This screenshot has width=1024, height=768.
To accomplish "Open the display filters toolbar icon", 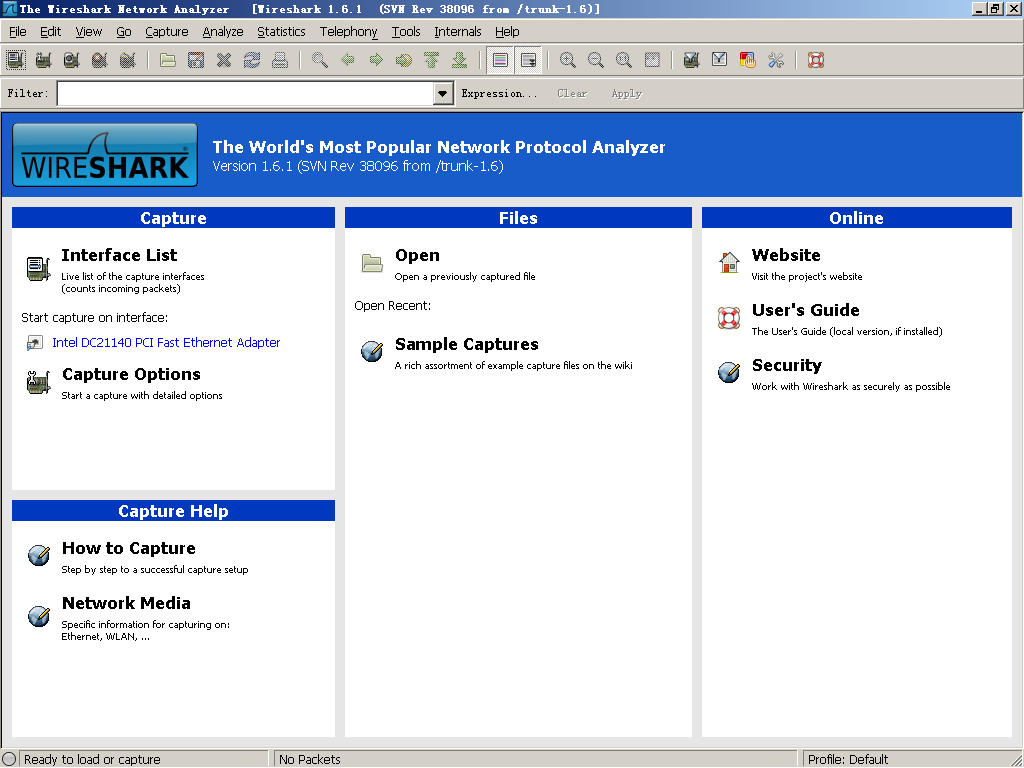I will (x=719, y=60).
